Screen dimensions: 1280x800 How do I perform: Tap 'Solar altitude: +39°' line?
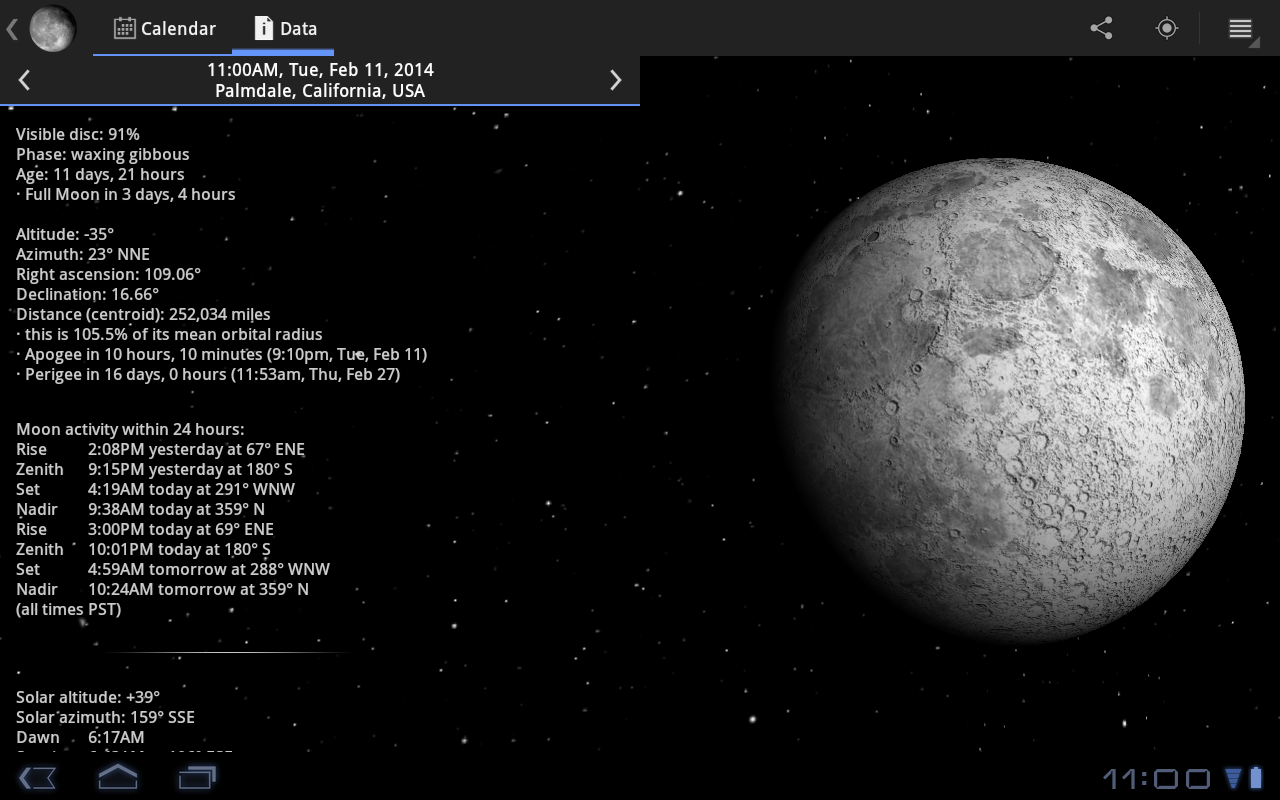88,697
